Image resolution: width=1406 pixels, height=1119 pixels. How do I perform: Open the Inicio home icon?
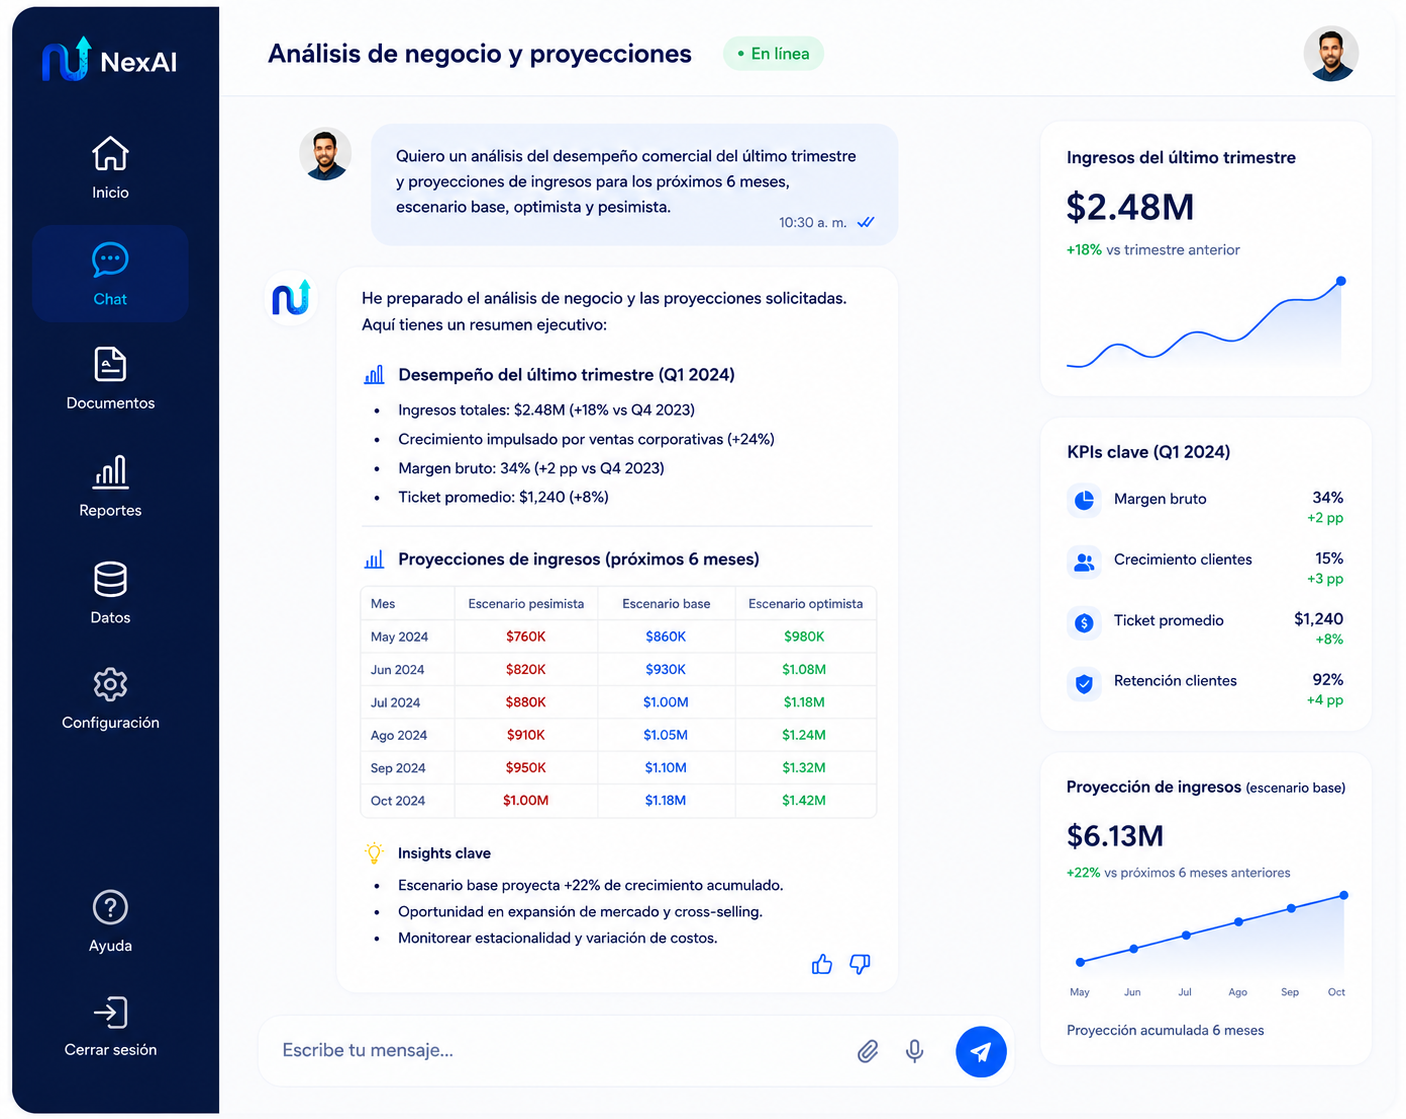110,154
